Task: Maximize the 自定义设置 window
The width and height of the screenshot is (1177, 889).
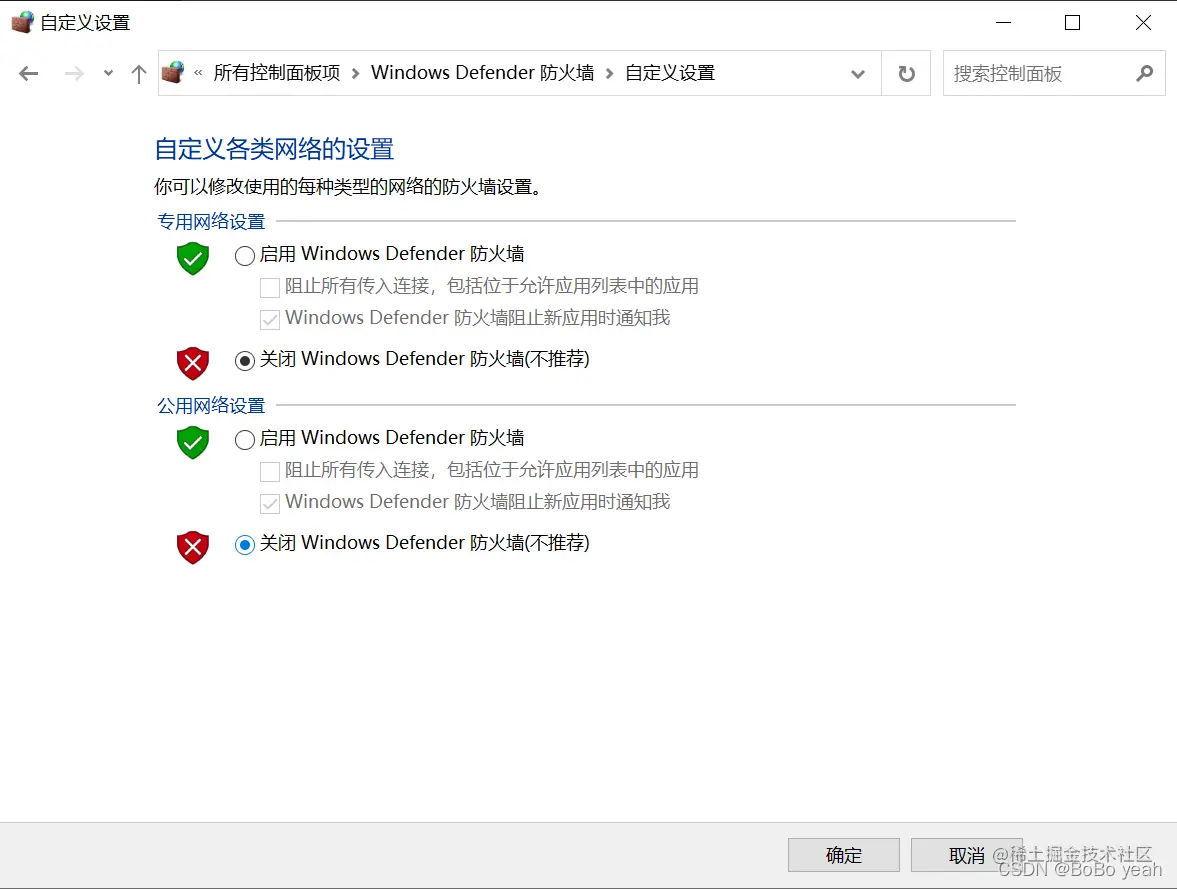Action: pyautogui.click(x=1073, y=23)
